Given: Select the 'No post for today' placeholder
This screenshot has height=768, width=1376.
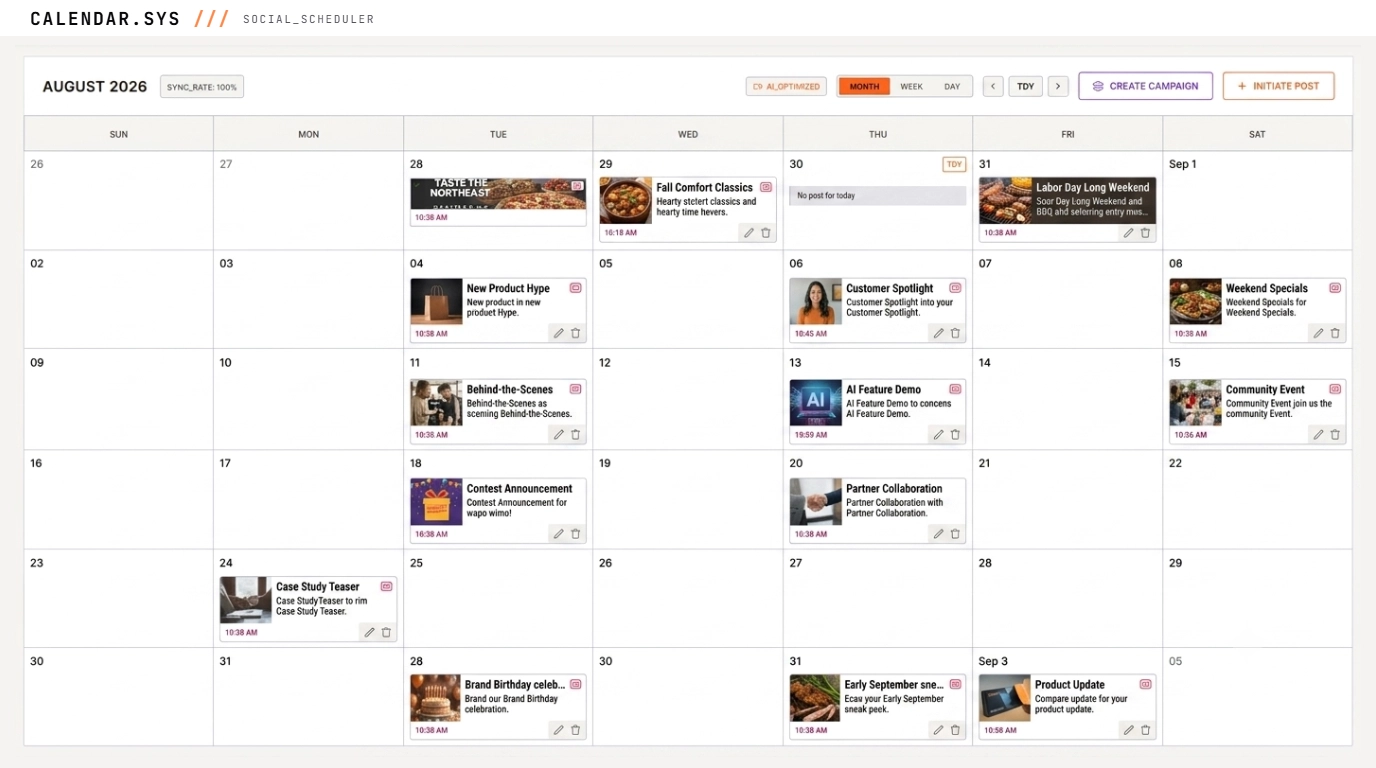Looking at the screenshot, I should point(877,196).
